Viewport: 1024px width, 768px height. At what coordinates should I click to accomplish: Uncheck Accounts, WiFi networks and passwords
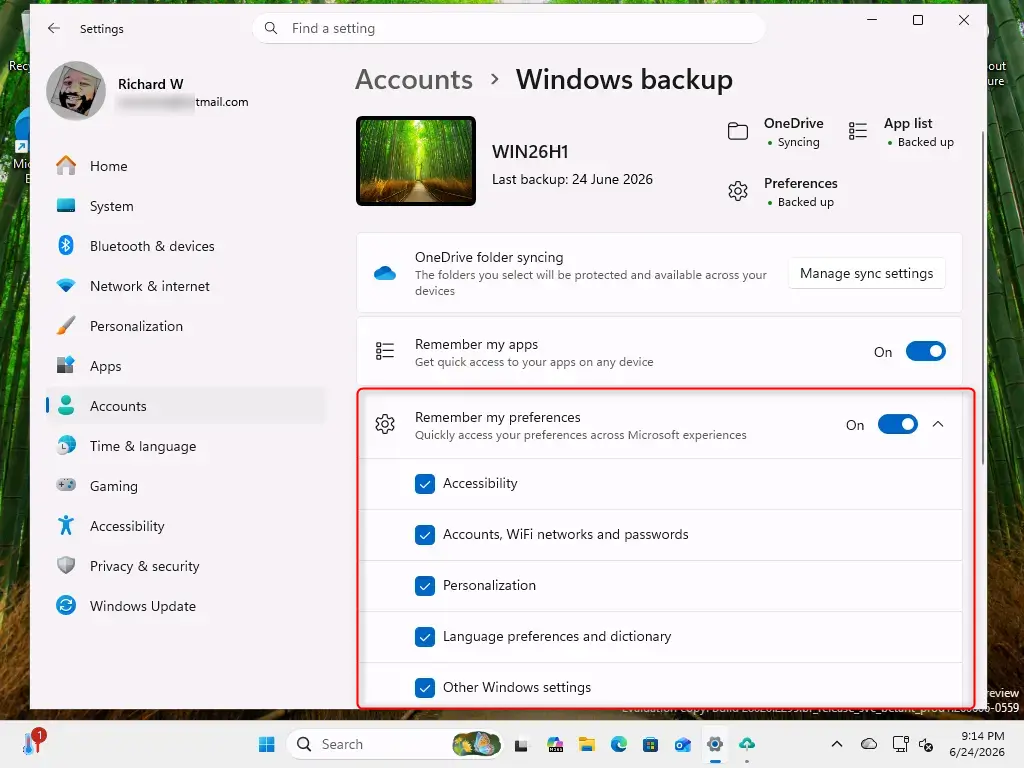point(424,535)
